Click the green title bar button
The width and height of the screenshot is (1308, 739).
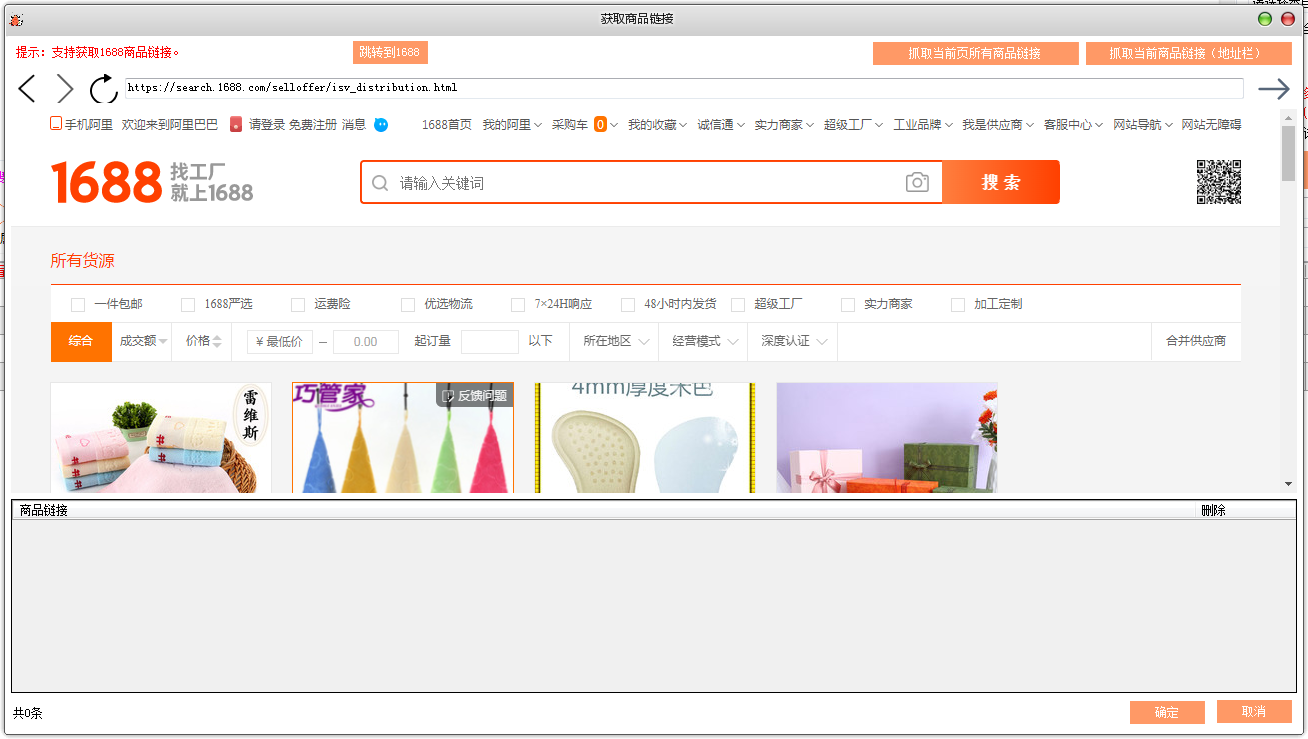[1265, 19]
